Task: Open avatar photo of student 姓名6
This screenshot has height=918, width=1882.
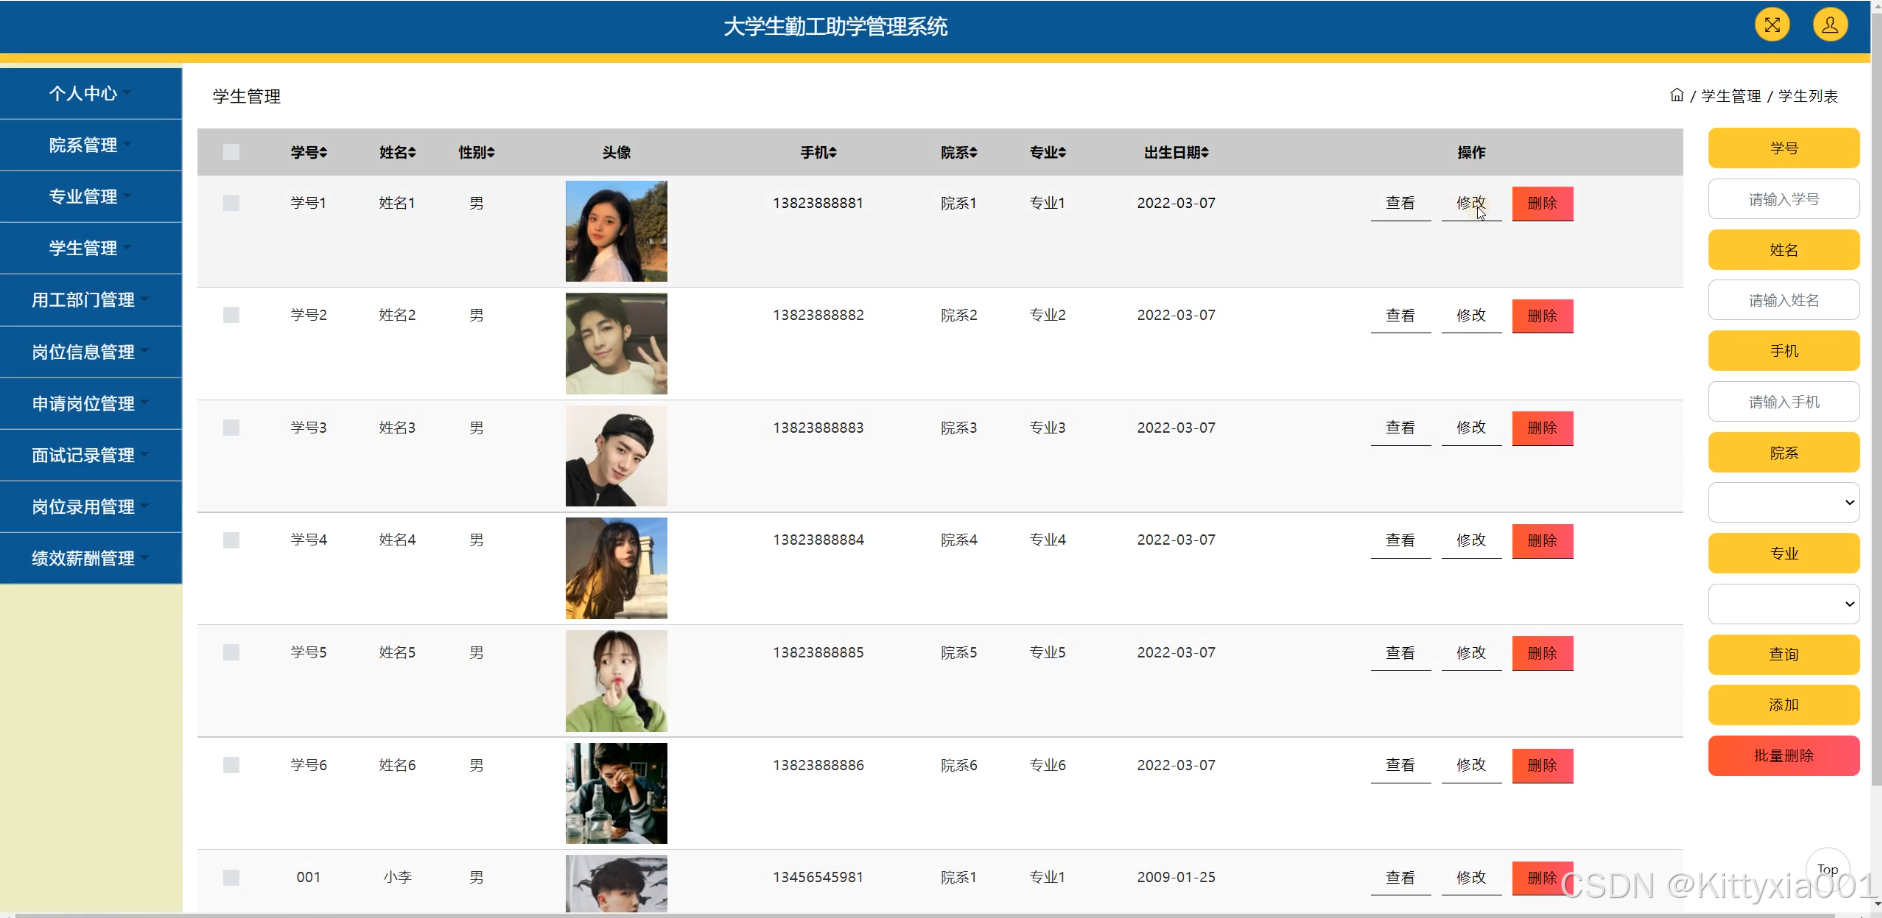Action: (x=616, y=793)
